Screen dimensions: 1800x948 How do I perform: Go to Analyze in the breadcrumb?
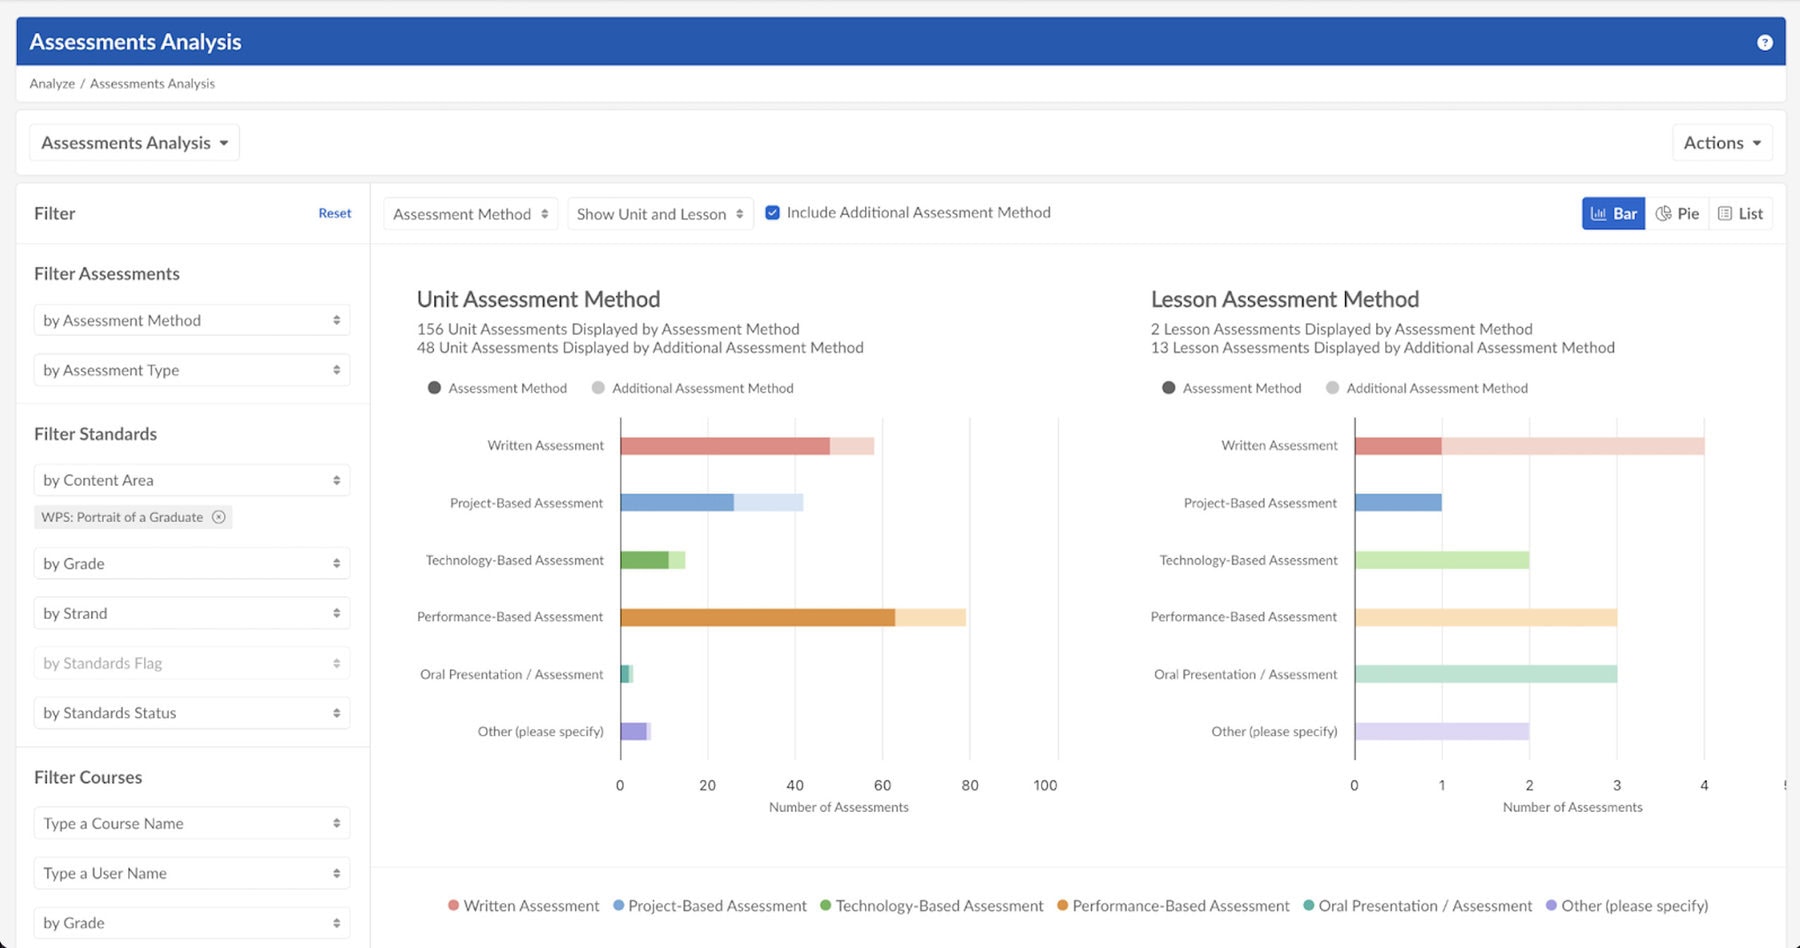52,84
